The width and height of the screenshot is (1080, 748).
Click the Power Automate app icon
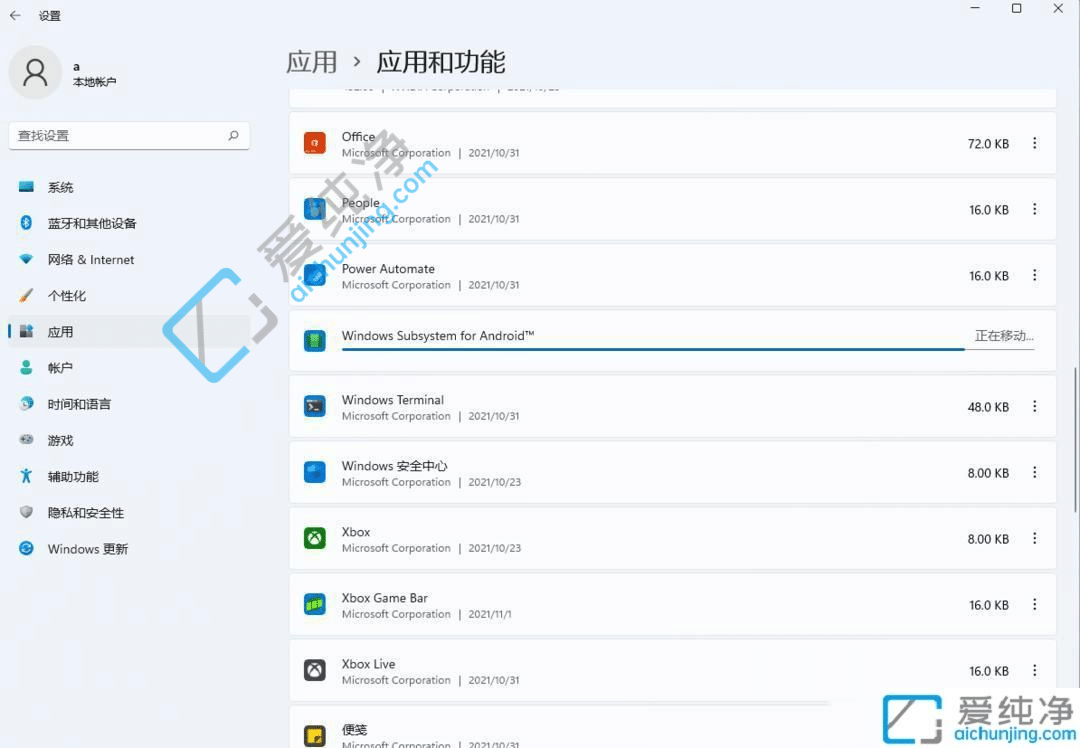click(x=315, y=276)
